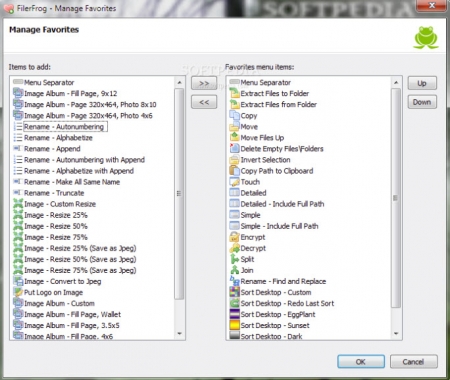450x380 pixels.
Task: Click the Copy Path to Clipboard icon
Action: click(x=235, y=170)
